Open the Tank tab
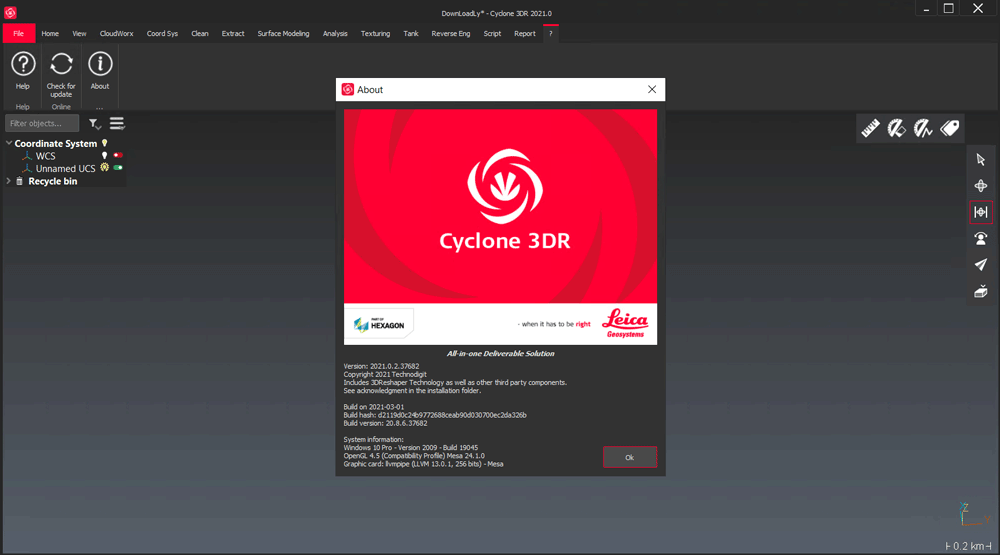This screenshot has height=555, width=1000. tap(411, 34)
